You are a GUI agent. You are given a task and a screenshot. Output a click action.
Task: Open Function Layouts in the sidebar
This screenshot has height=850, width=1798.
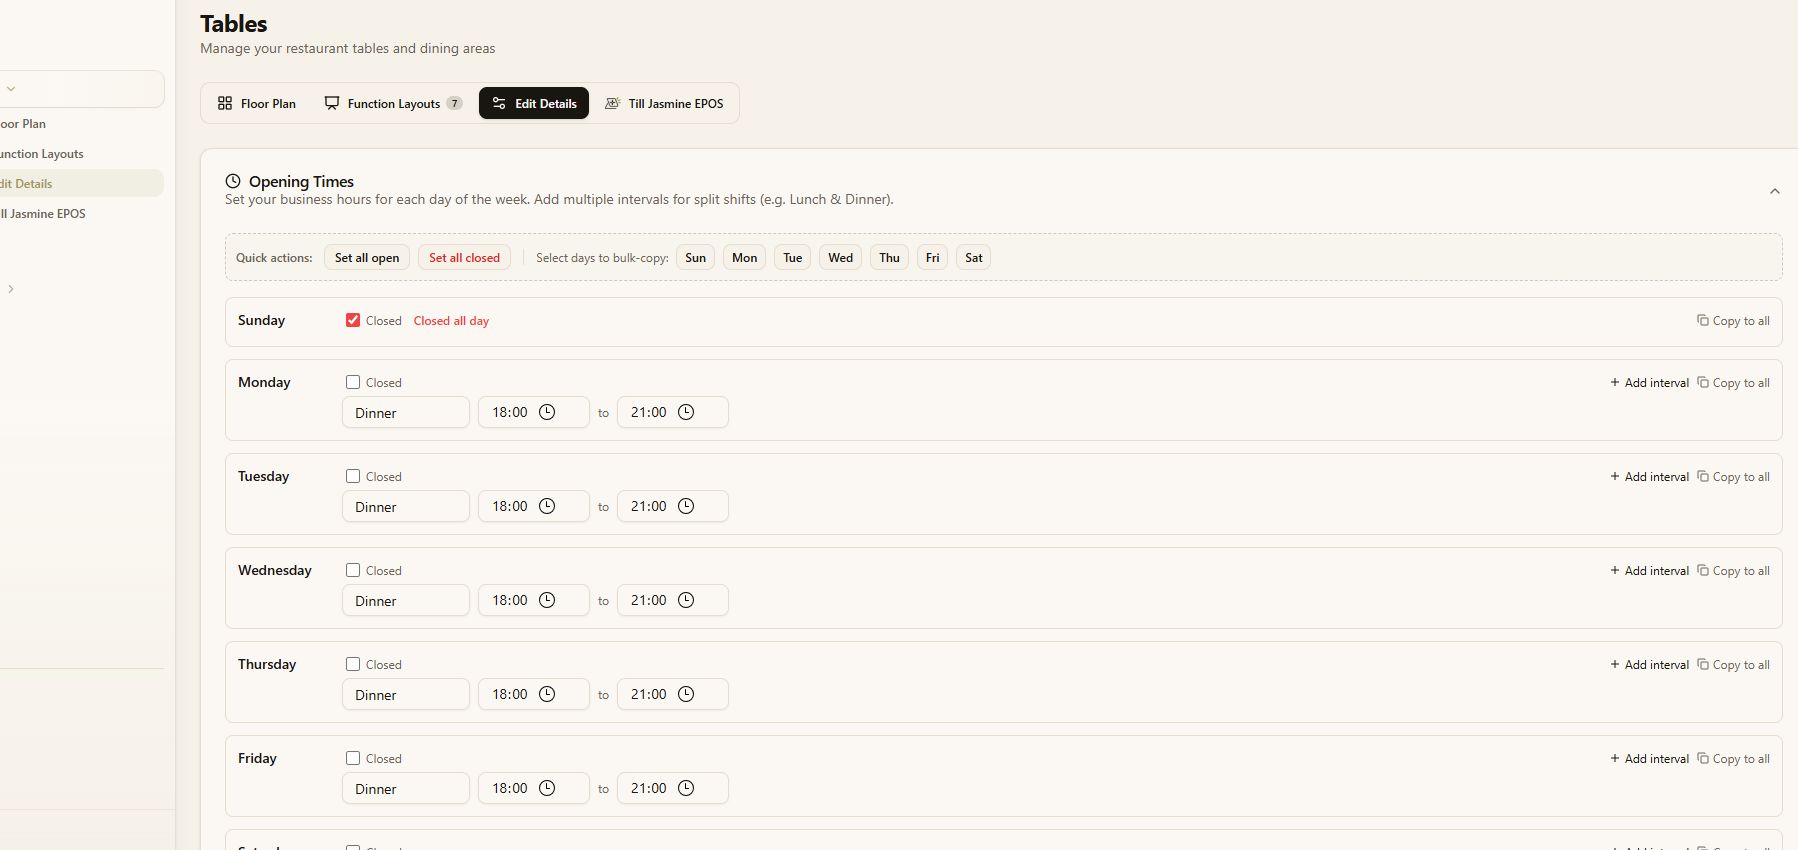[x=42, y=154]
